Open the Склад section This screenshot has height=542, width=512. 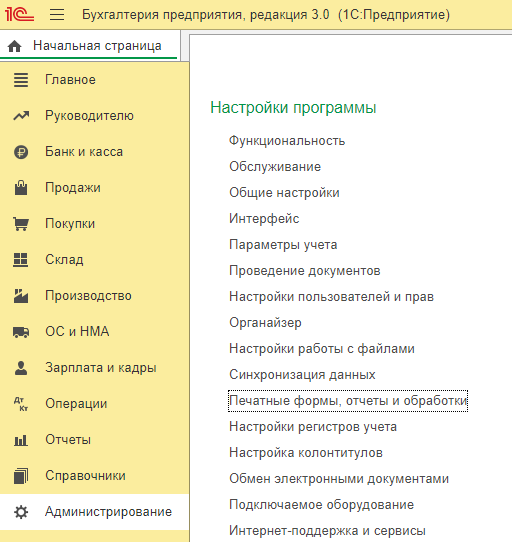64,260
